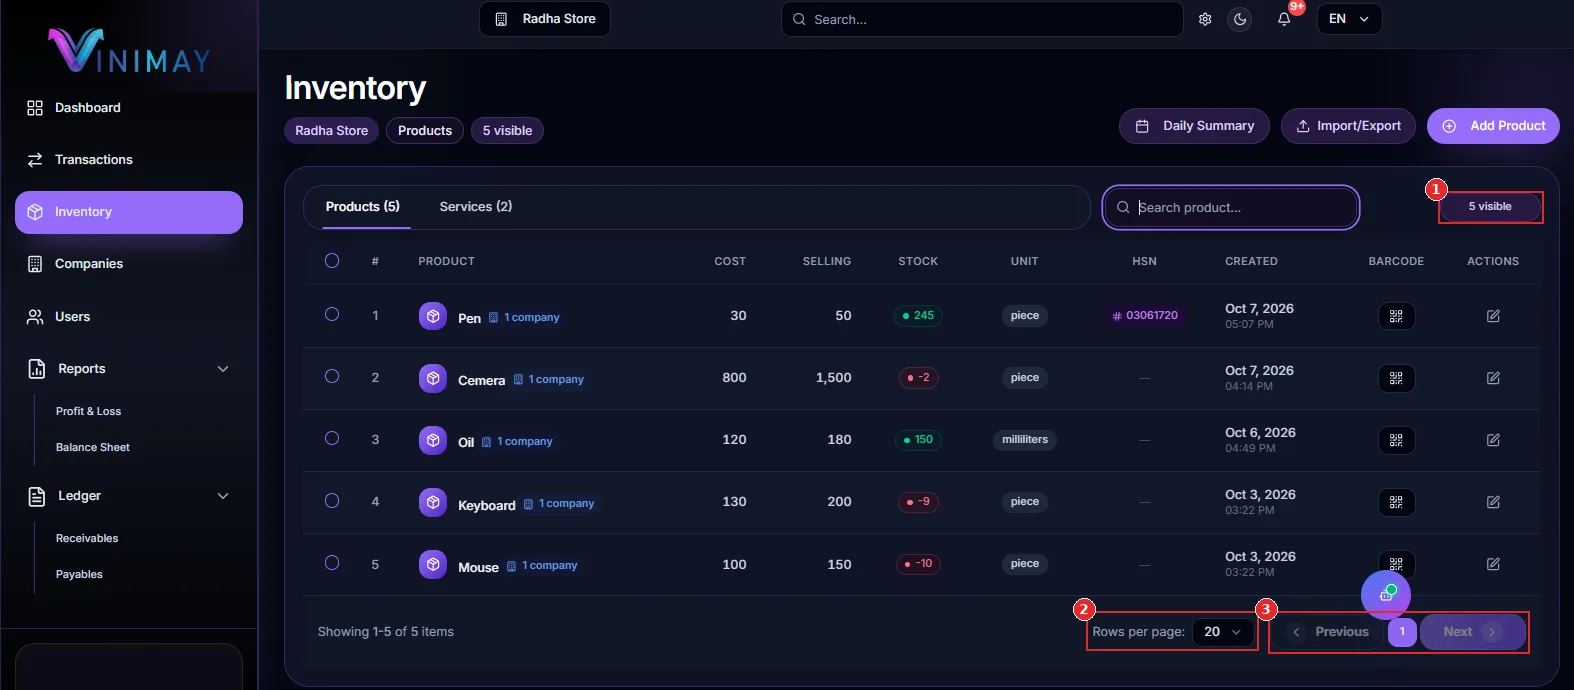Select the Keyboard row checkbox
This screenshot has height=690, width=1574.
click(332, 500)
